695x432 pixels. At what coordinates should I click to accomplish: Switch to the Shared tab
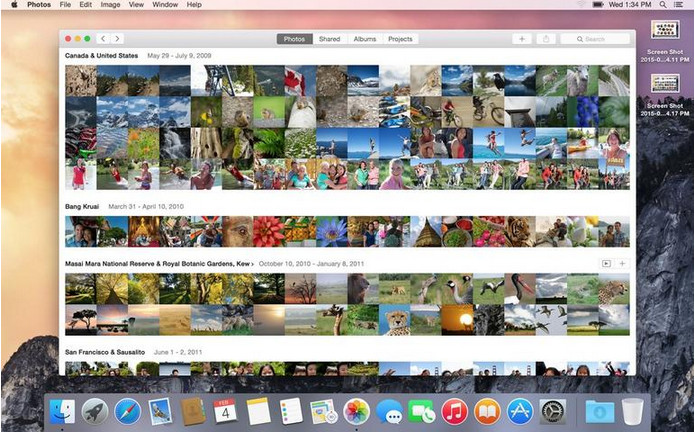pos(330,39)
